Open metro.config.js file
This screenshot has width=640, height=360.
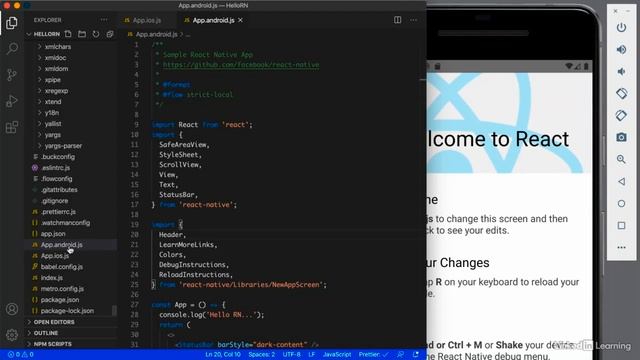[62, 289]
